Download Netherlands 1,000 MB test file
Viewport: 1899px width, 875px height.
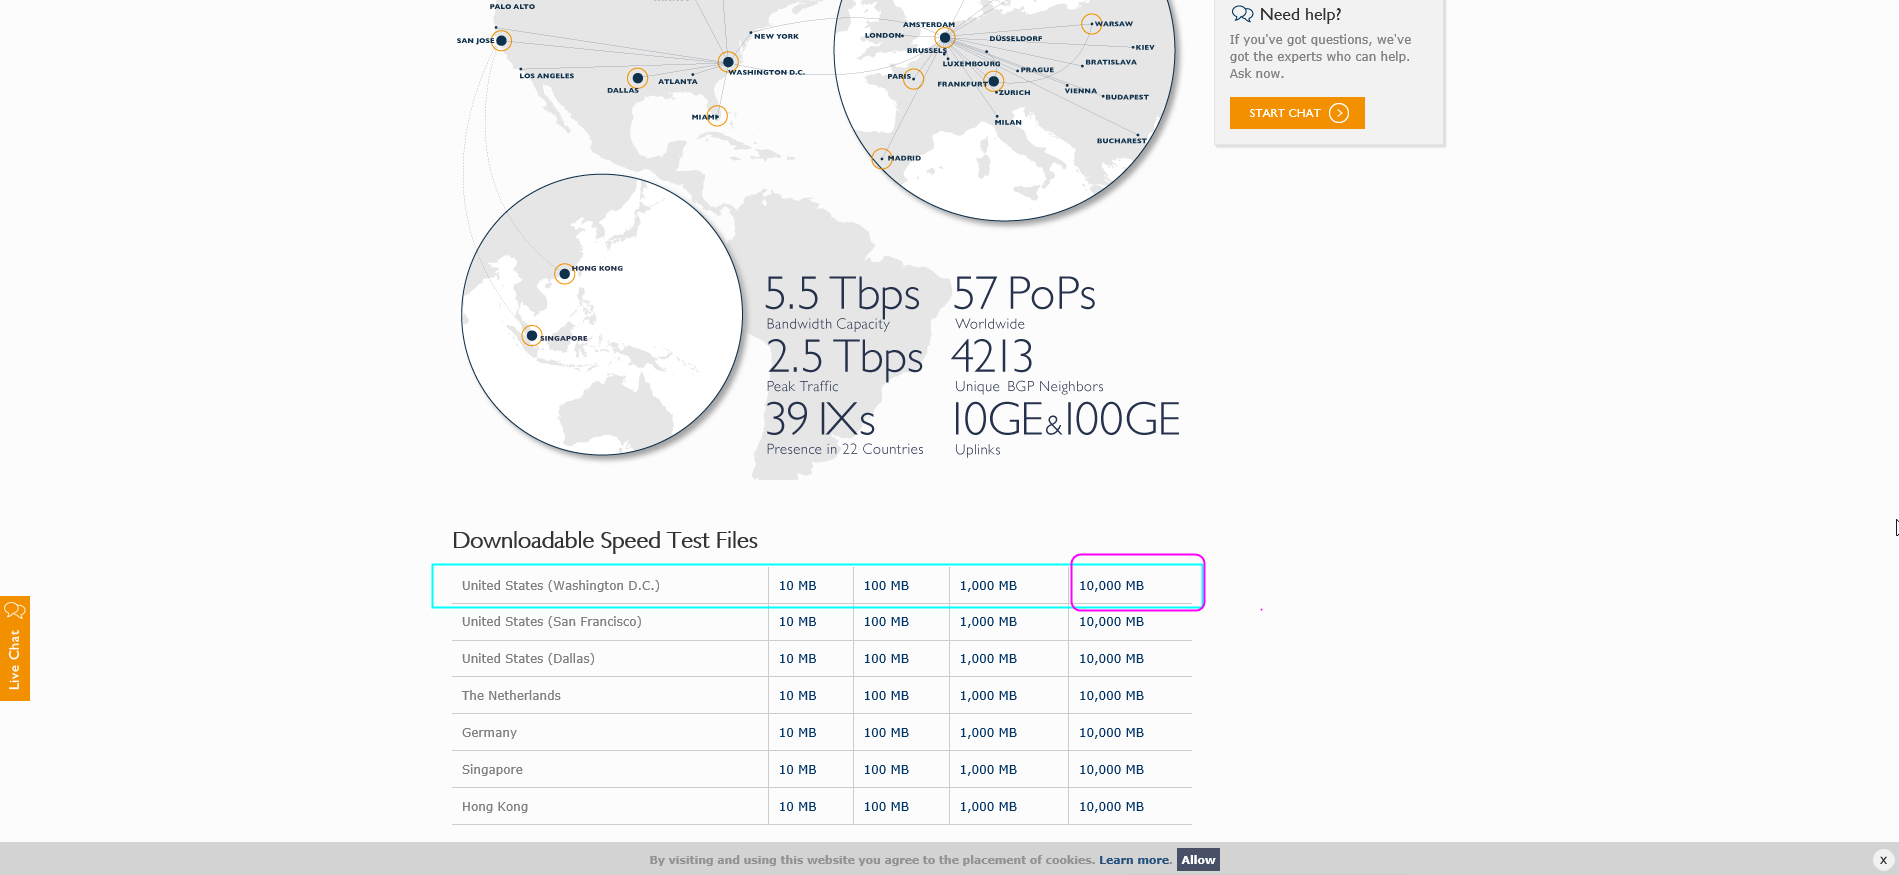click(x=988, y=696)
